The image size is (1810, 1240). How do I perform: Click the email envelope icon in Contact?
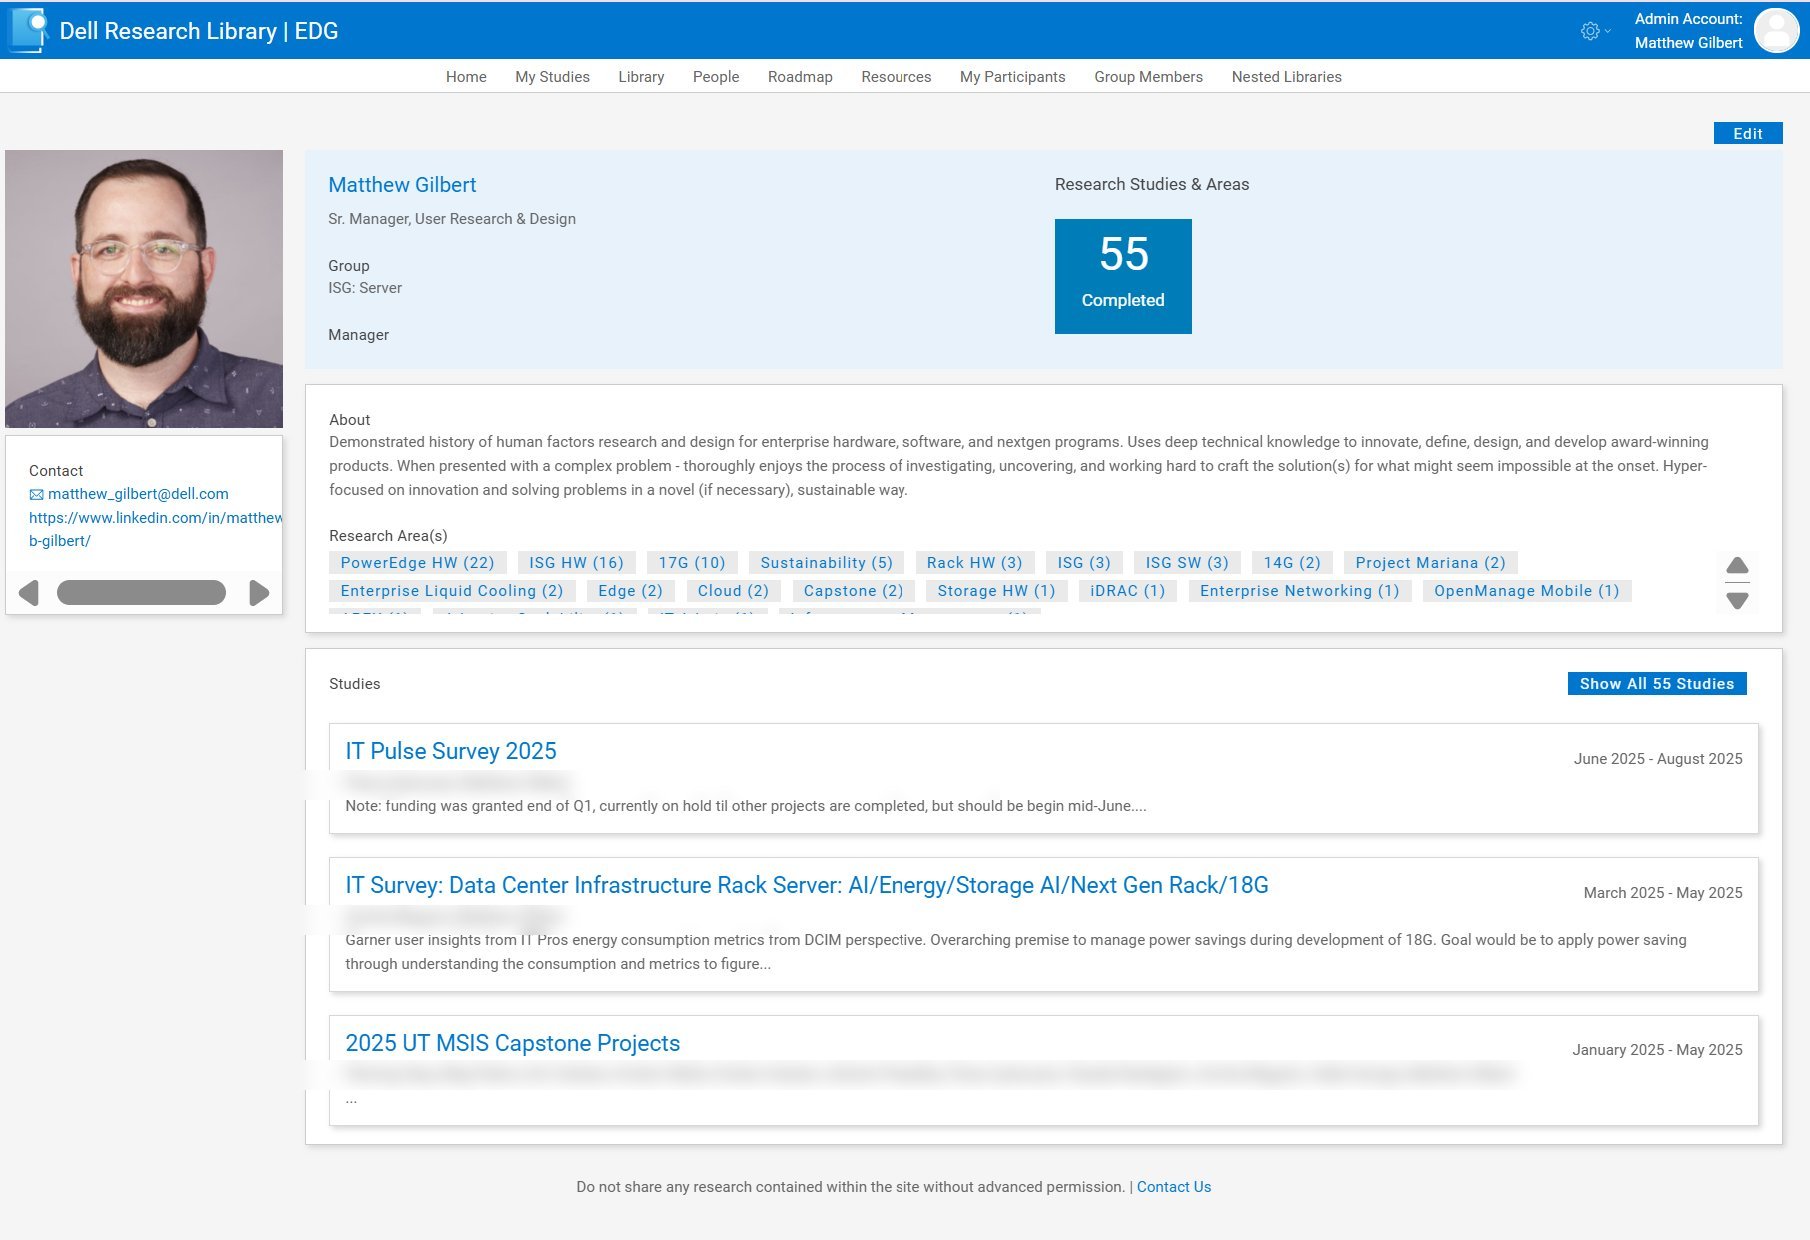click(36, 494)
